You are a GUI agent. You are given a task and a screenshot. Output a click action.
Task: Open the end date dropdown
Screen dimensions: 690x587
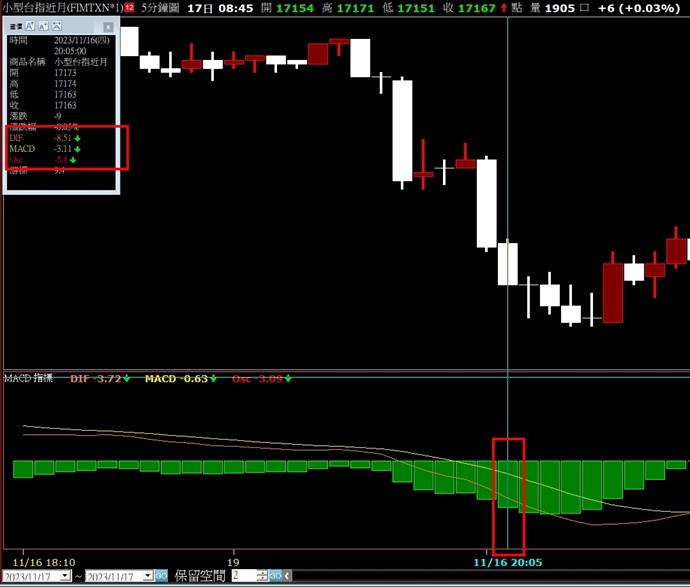click(148, 576)
